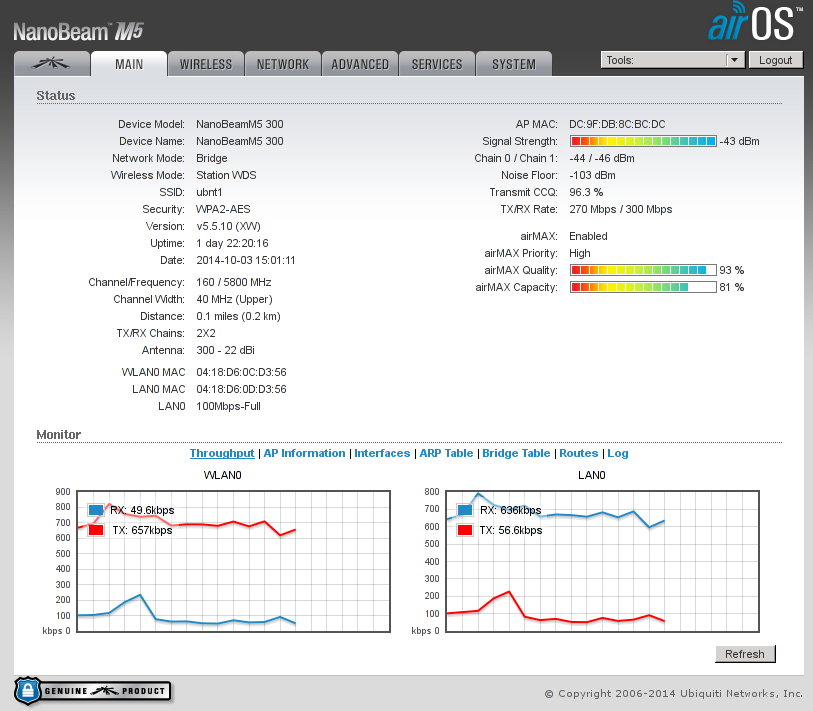
Task: Click the TX/RX Rate value 270 Mbps / 300 Mbps
Action: point(621,210)
